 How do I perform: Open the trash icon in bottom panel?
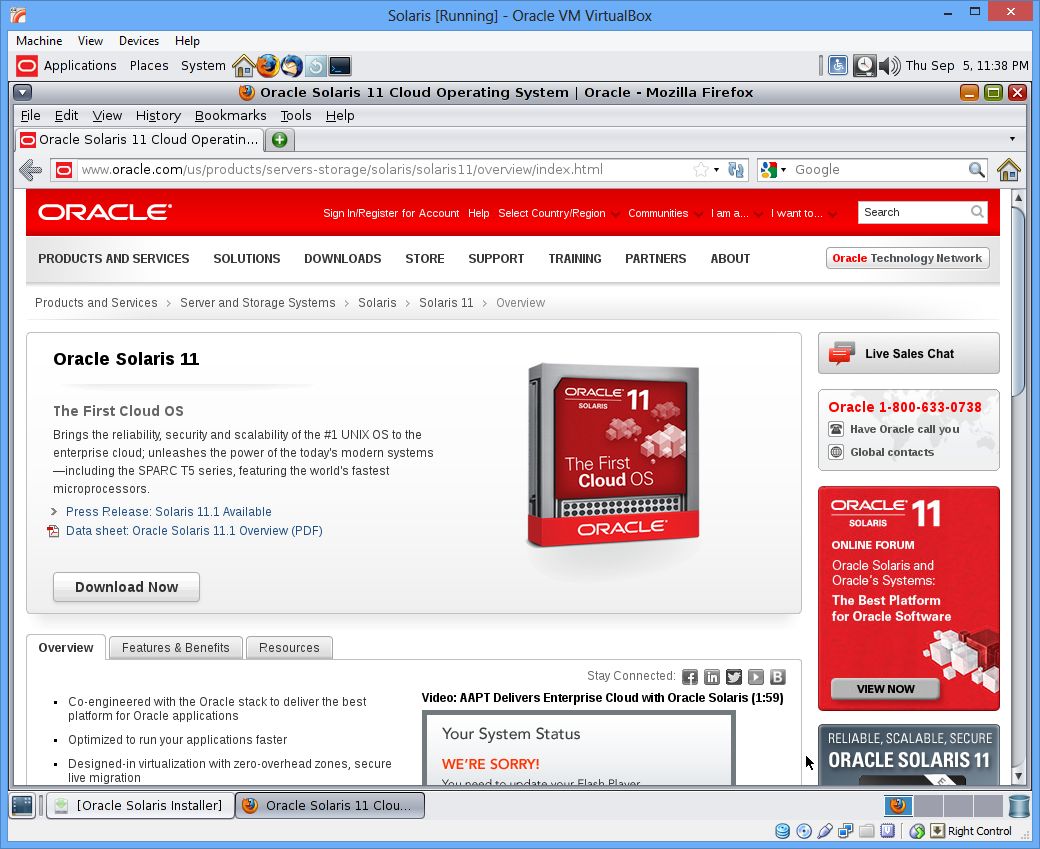click(x=1019, y=806)
